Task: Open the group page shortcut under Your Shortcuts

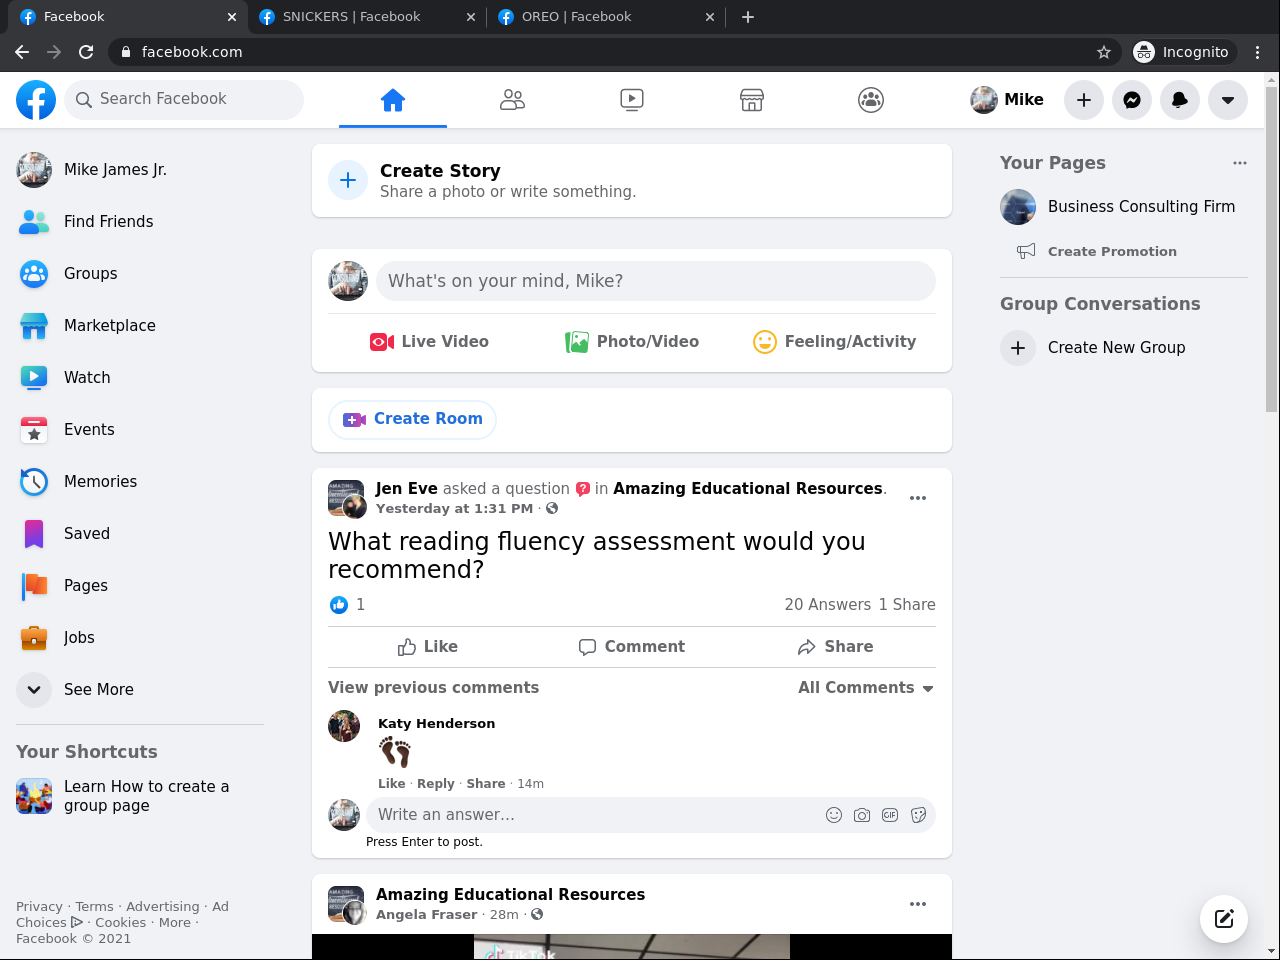Action: click(140, 796)
